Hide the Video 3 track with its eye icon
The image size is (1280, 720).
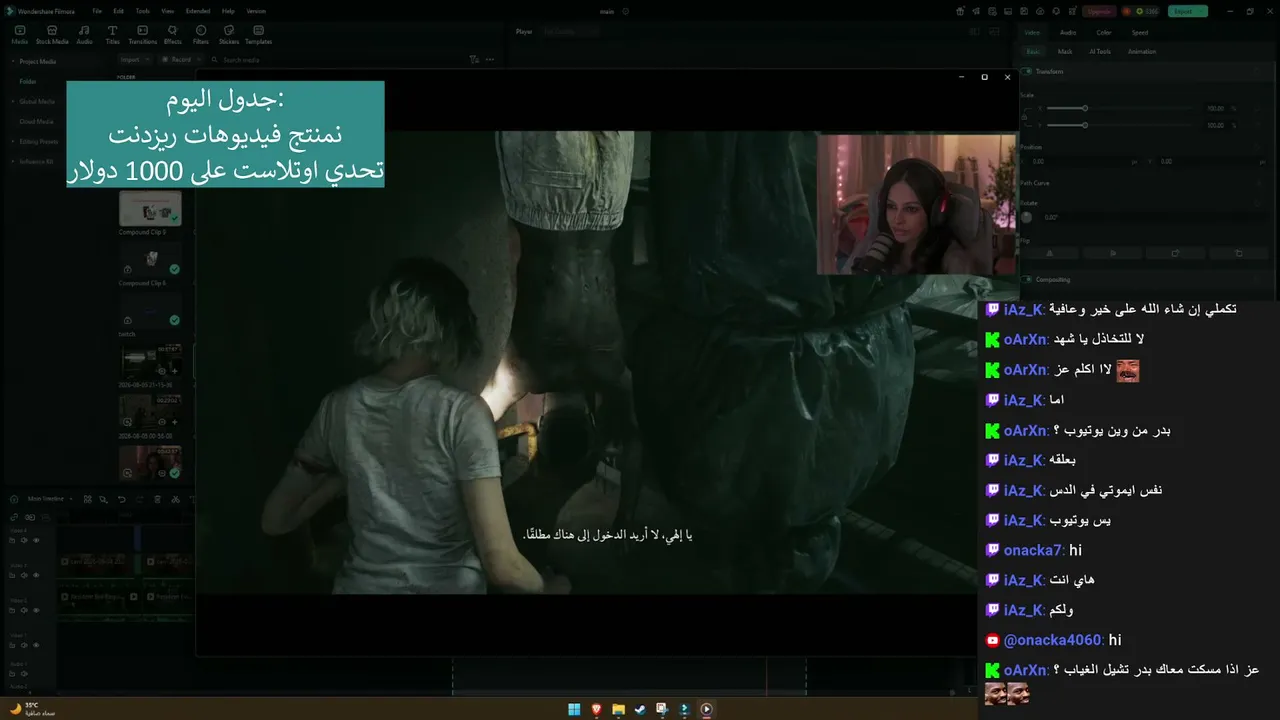tap(36, 575)
